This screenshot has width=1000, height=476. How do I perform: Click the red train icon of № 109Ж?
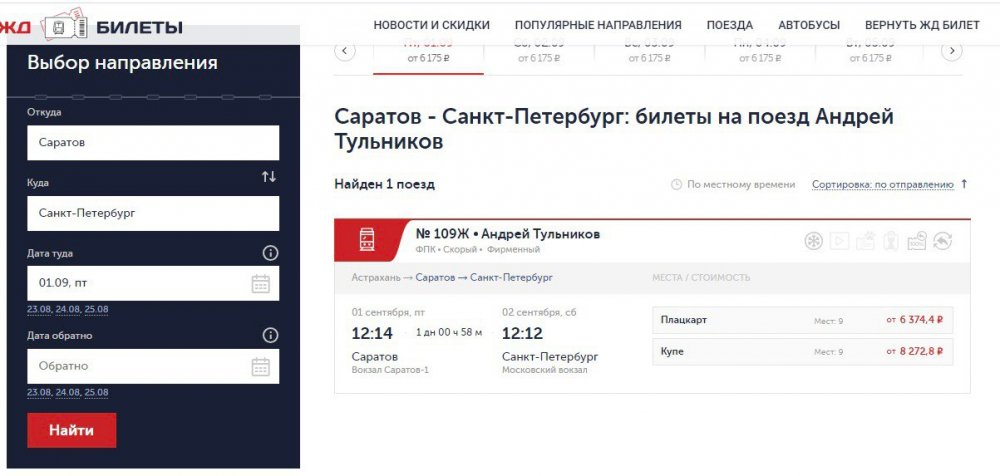click(367, 240)
